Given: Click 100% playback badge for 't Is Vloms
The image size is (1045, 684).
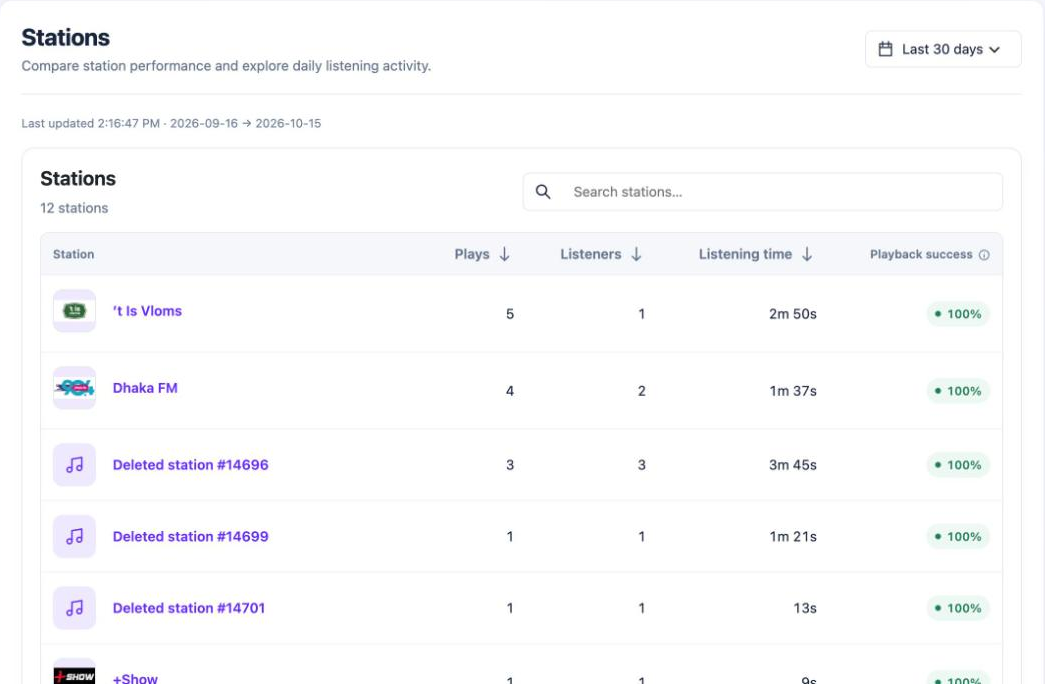Looking at the screenshot, I should [x=958, y=314].
